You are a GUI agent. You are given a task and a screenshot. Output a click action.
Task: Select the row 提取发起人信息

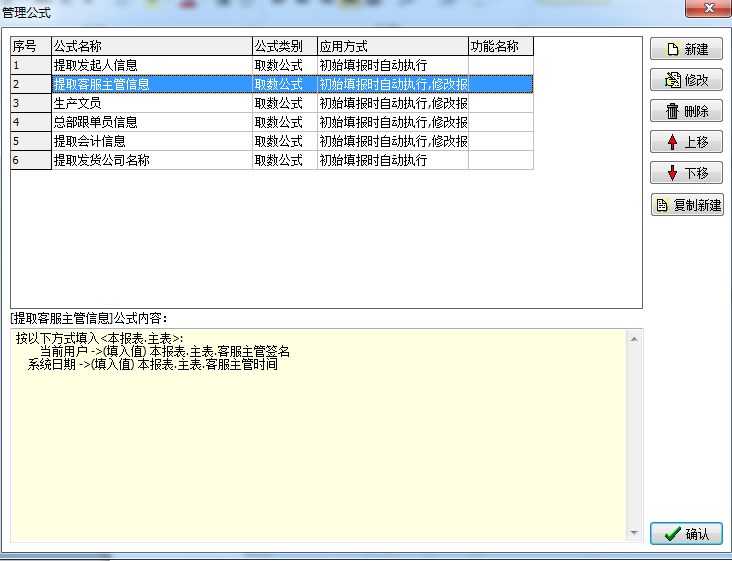272,65
